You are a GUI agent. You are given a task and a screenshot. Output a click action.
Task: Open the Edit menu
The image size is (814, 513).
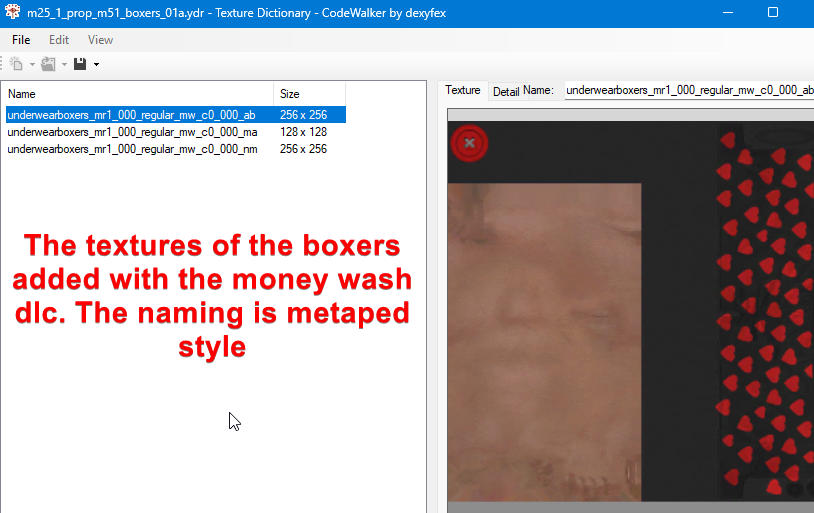point(59,40)
